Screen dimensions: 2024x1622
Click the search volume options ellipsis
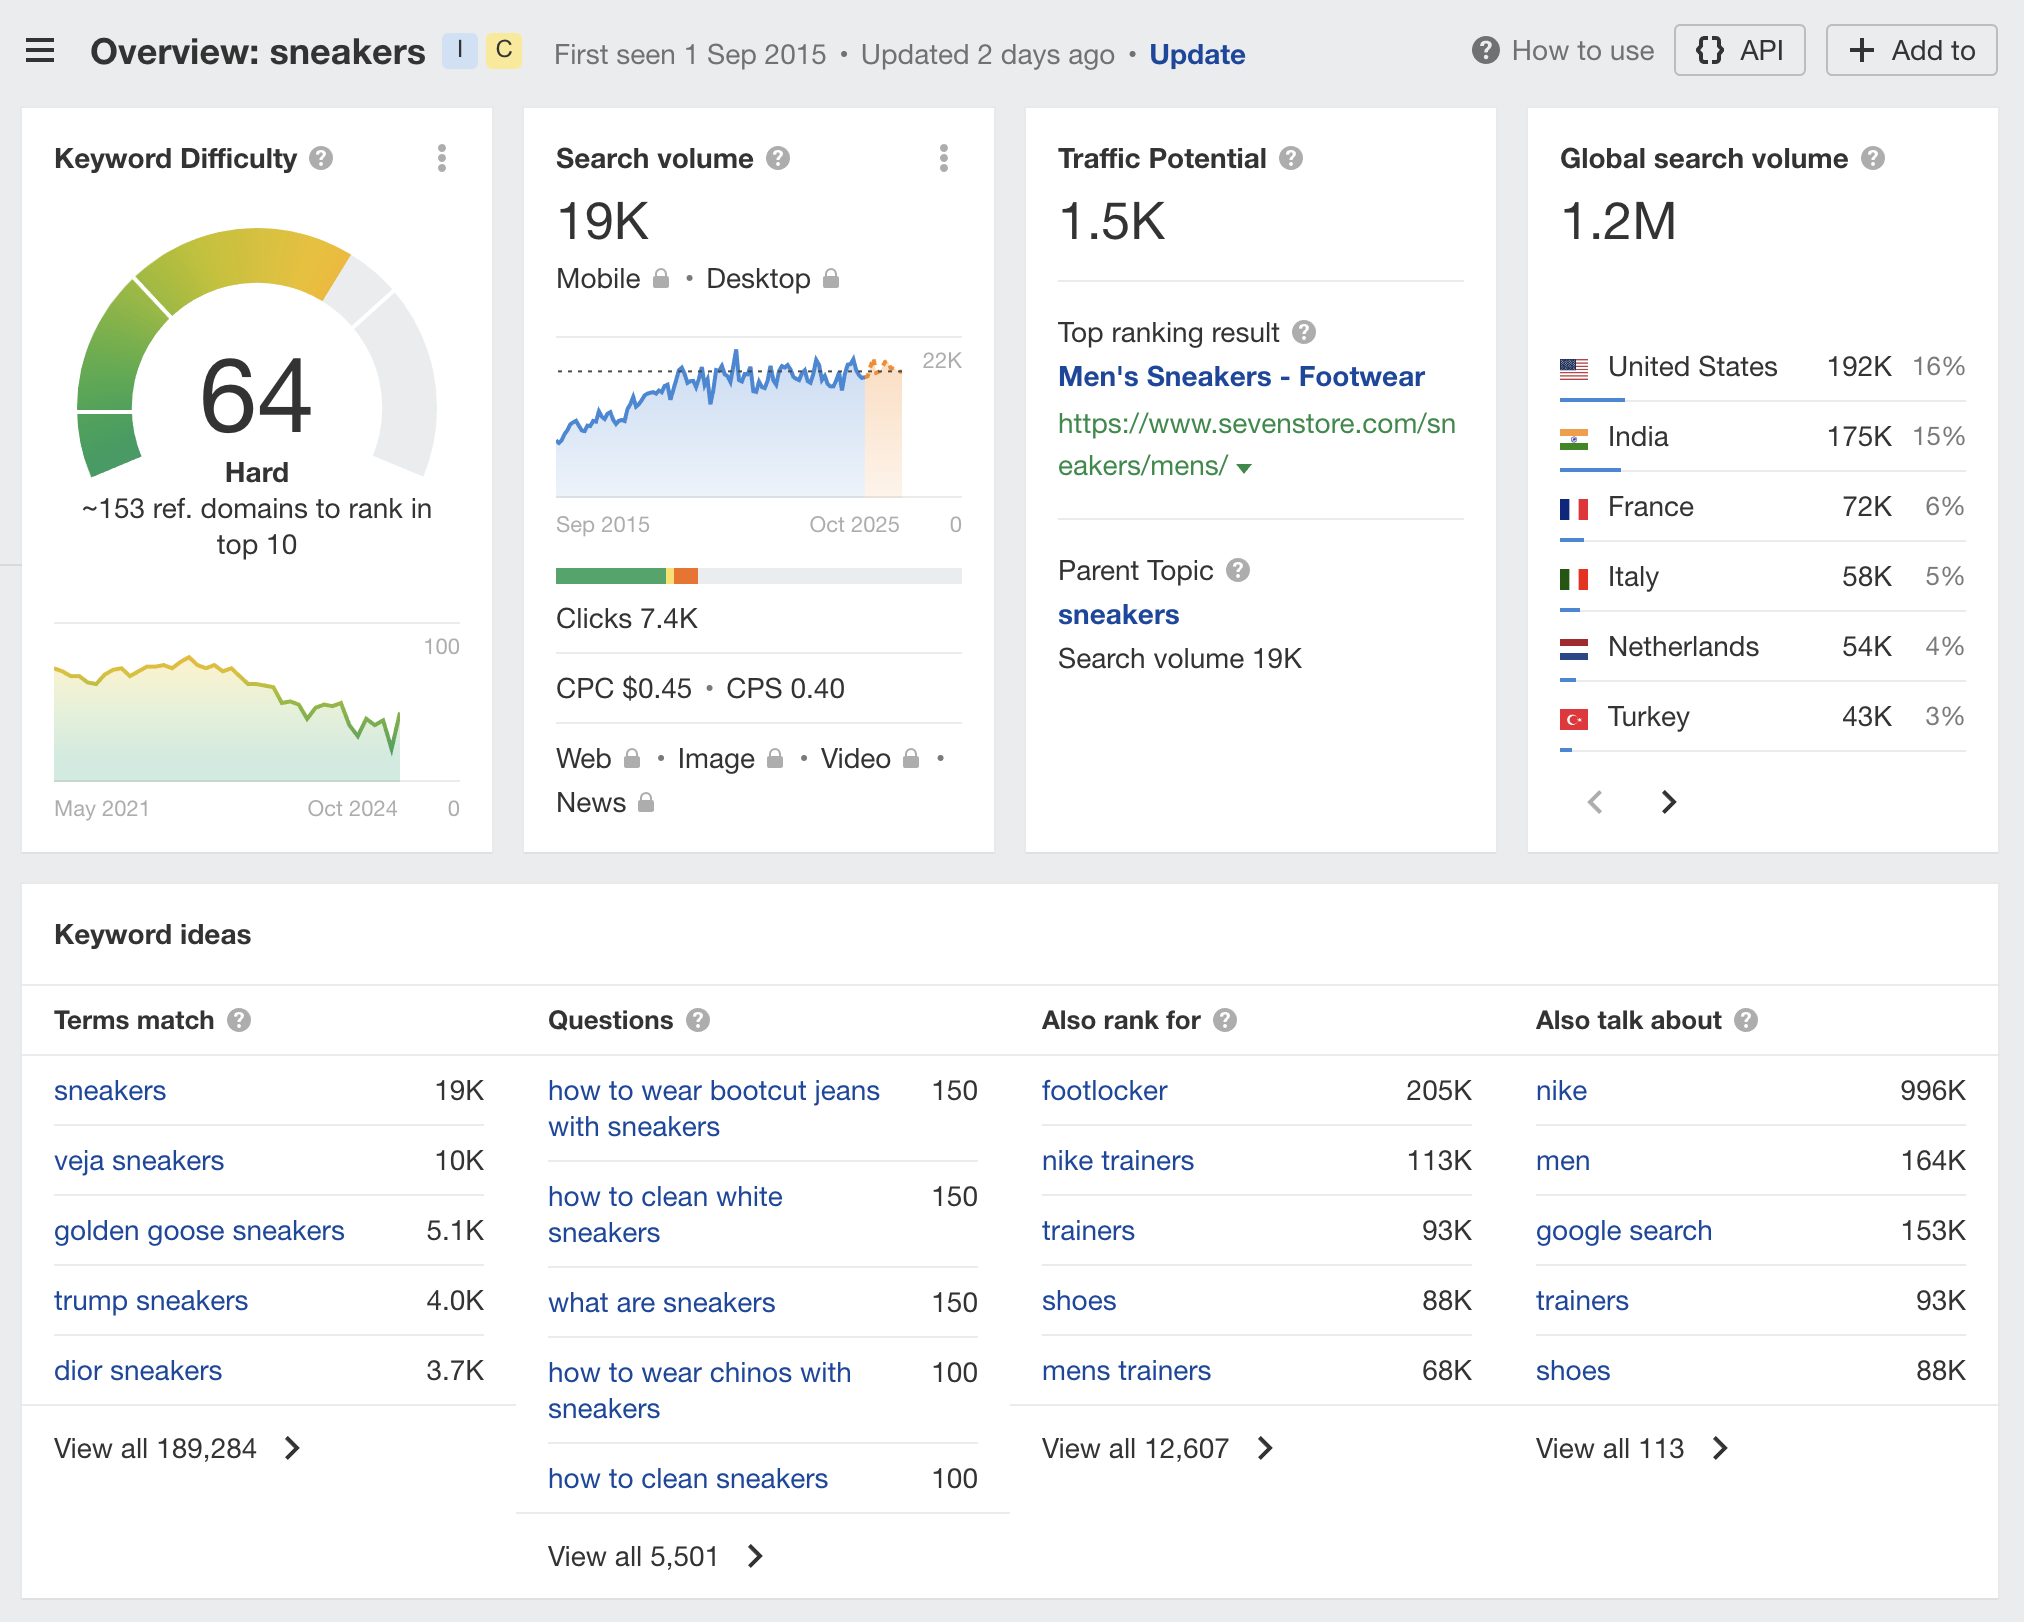[x=943, y=159]
